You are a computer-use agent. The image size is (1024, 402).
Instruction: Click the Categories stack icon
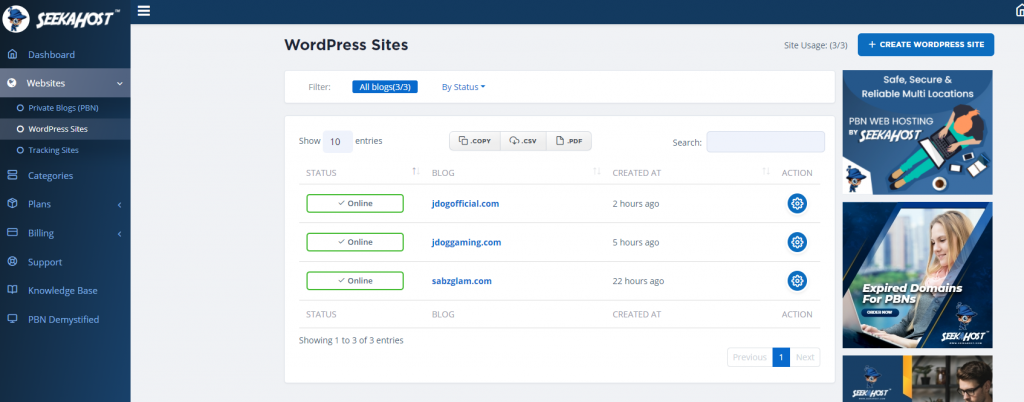click(x=12, y=176)
